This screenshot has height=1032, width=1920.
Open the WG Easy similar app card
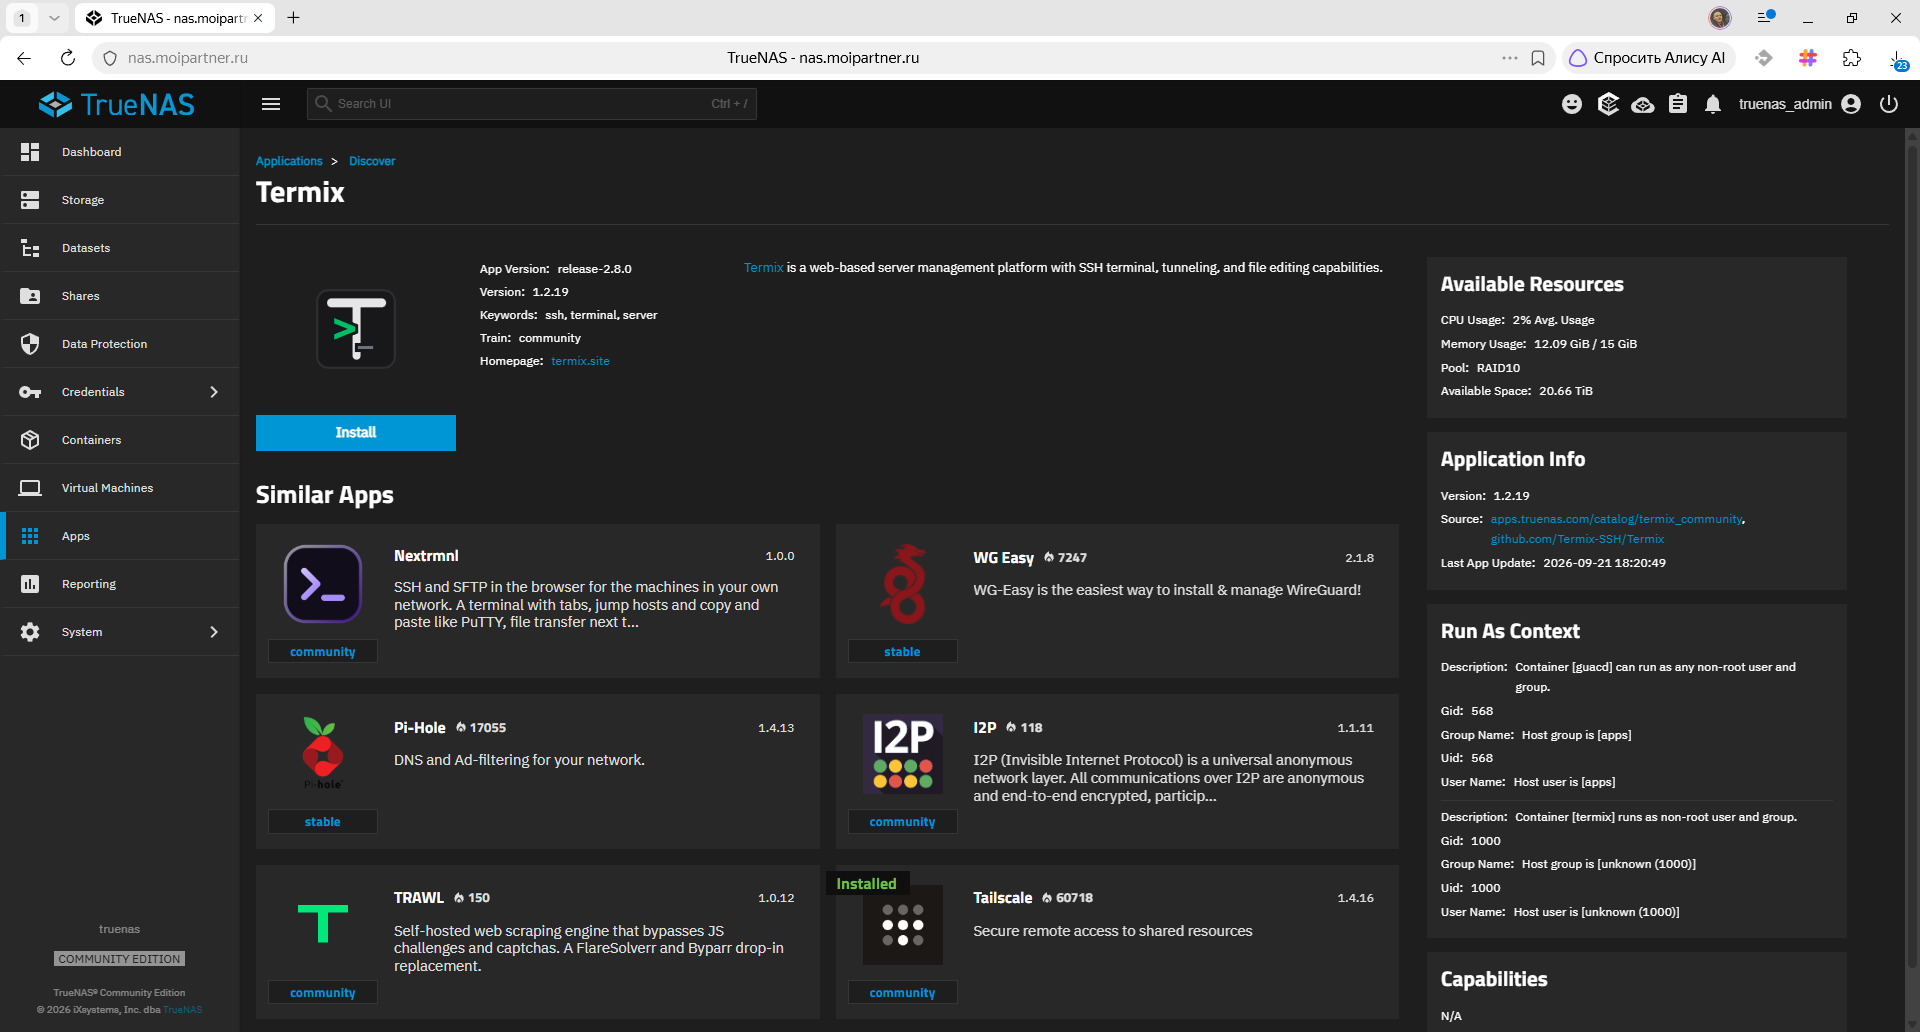coord(1117,601)
